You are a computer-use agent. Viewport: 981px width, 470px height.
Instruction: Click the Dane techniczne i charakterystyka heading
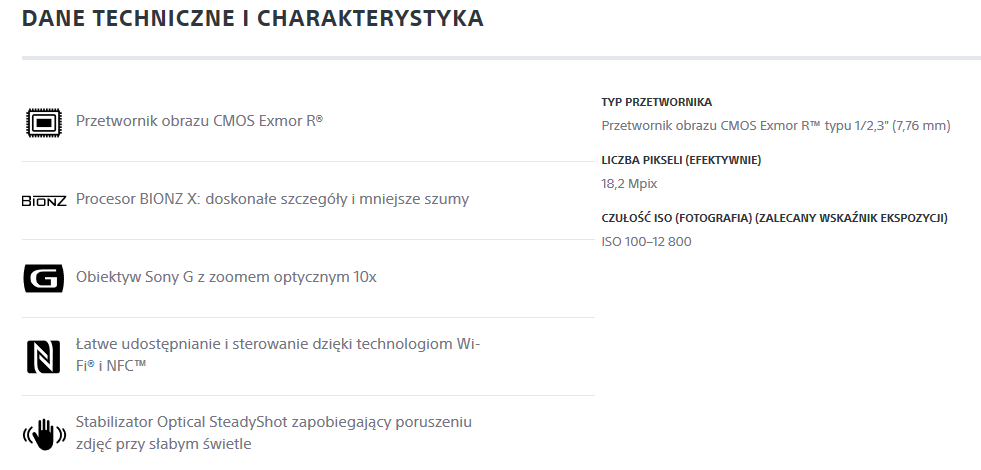pos(253,19)
